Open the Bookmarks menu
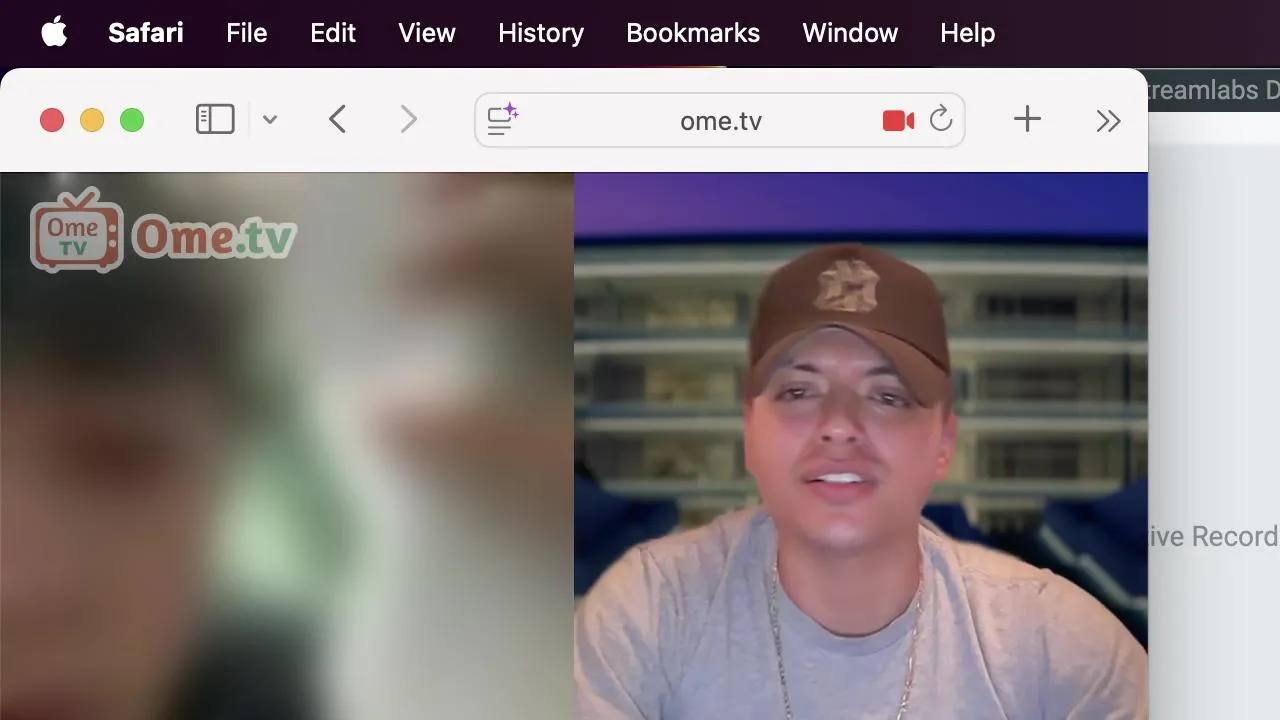Image resolution: width=1280 pixels, height=720 pixels. pyautogui.click(x=693, y=33)
